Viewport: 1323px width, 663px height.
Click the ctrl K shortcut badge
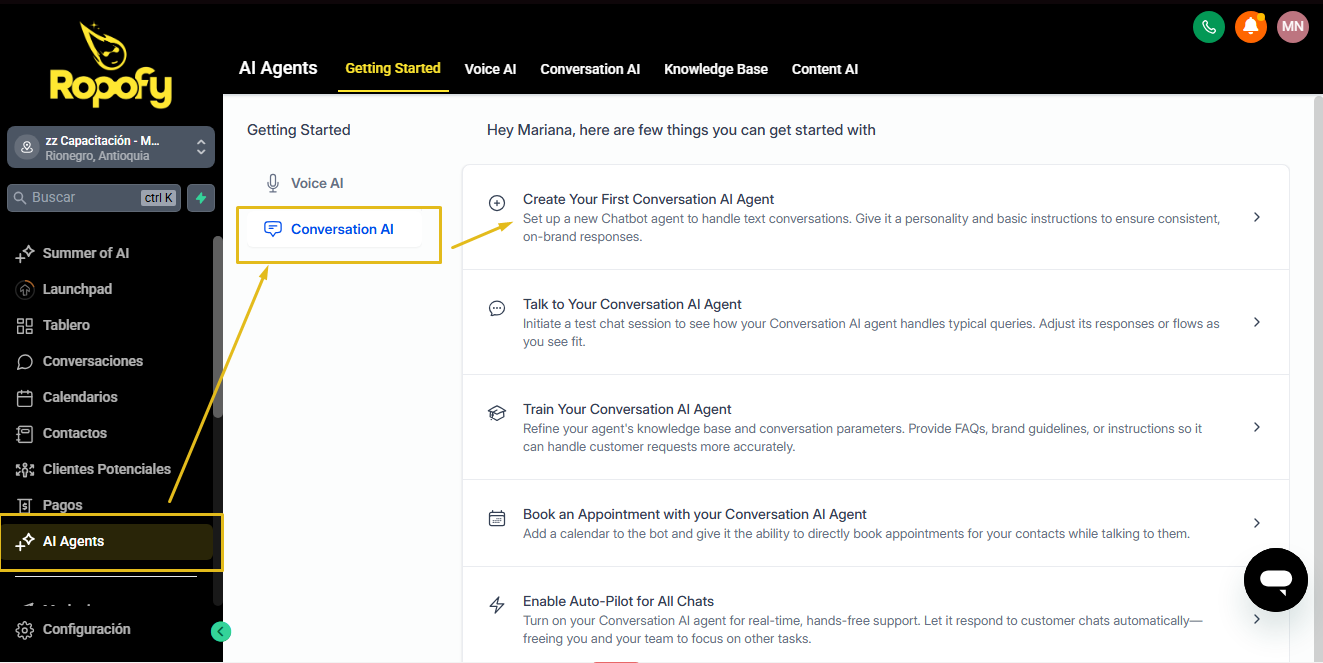[x=158, y=198]
